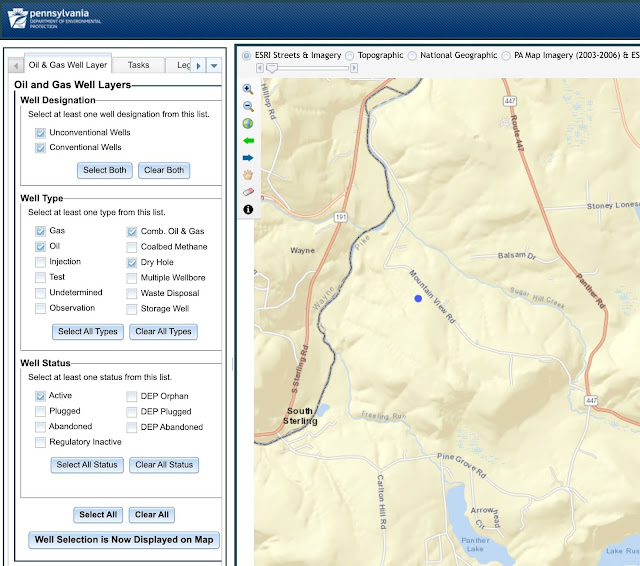Check Observation well type

tap(40, 309)
